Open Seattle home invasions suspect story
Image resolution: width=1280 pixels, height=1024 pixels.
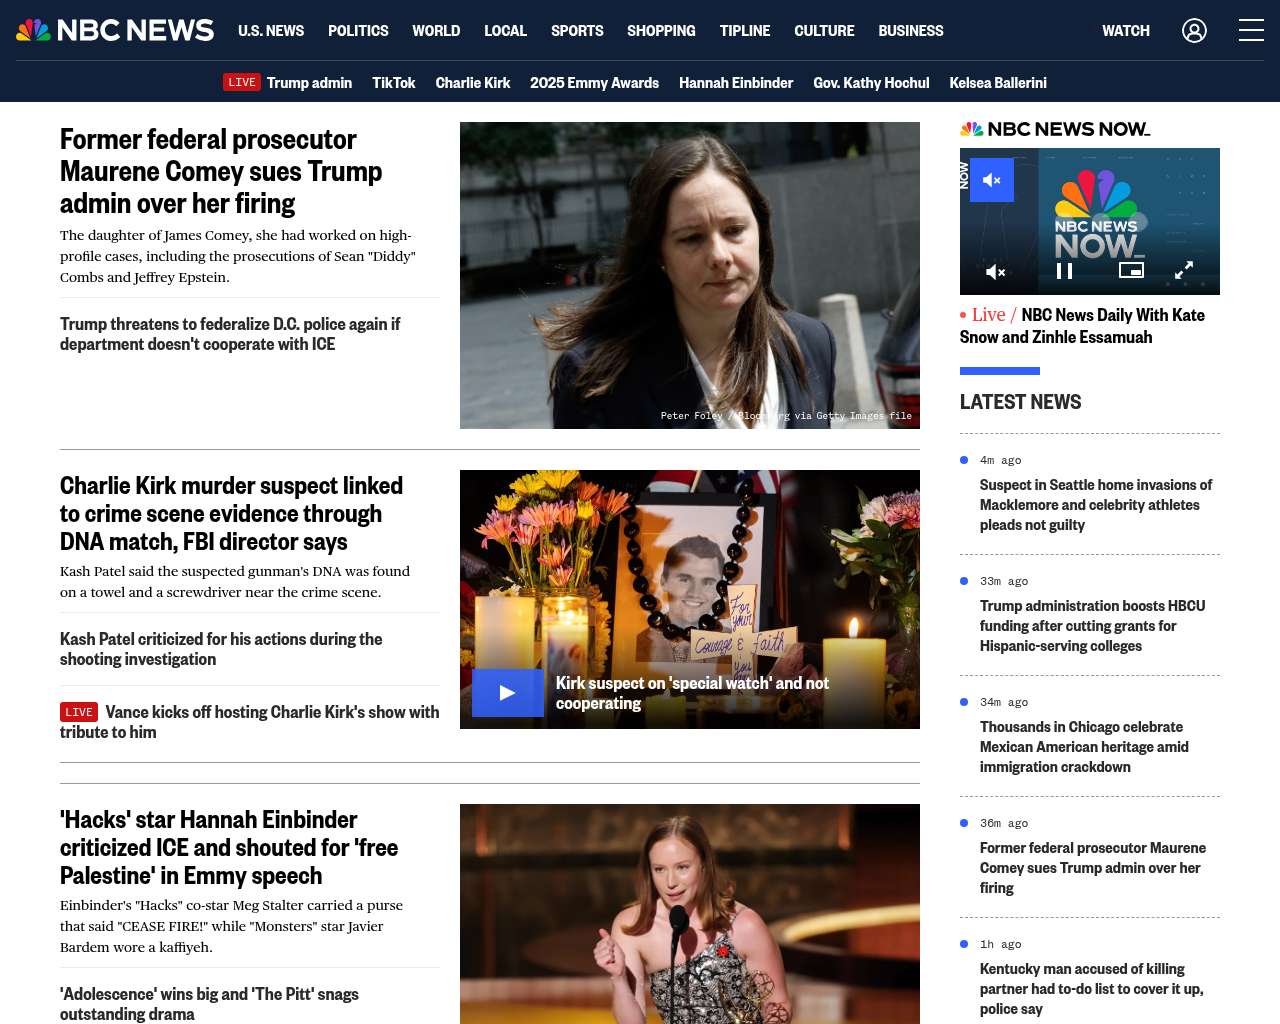[x=1096, y=505]
